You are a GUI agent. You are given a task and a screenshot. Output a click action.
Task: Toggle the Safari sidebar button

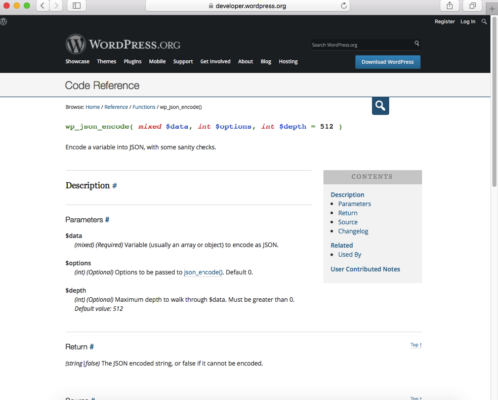point(77,6)
